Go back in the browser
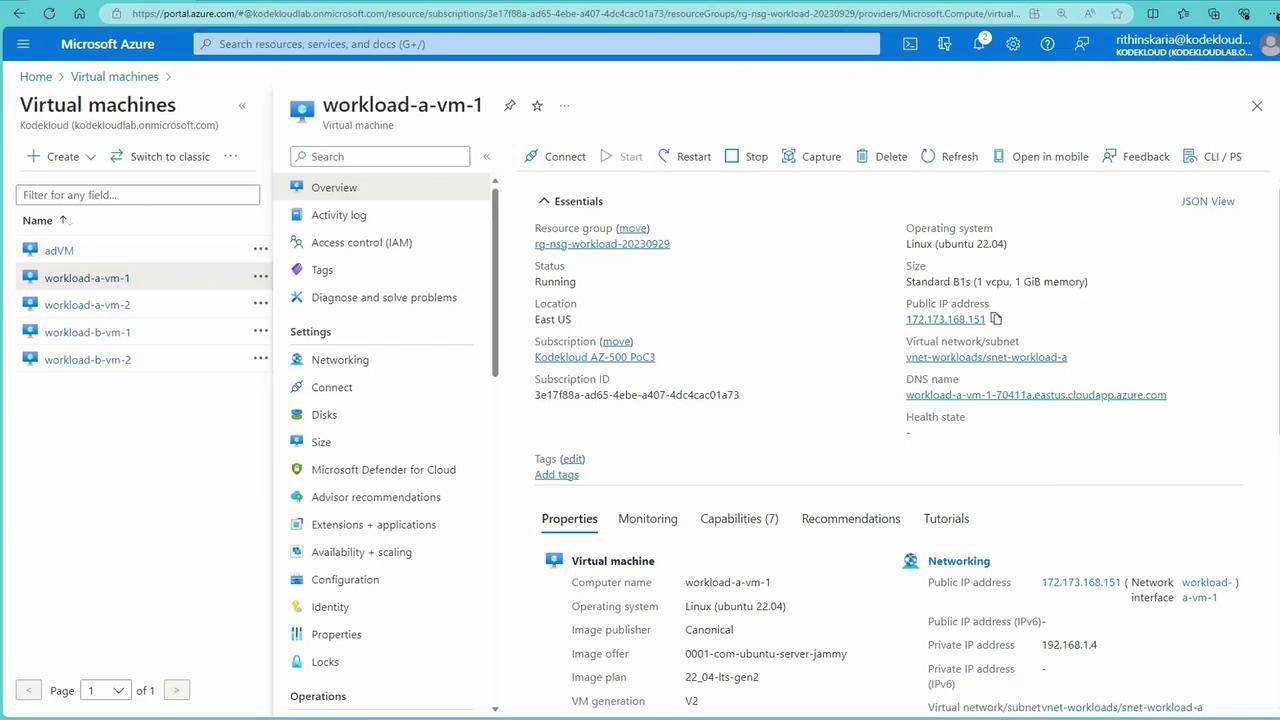This screenshot has width=1280, height=720. click(x=19, y=14)
